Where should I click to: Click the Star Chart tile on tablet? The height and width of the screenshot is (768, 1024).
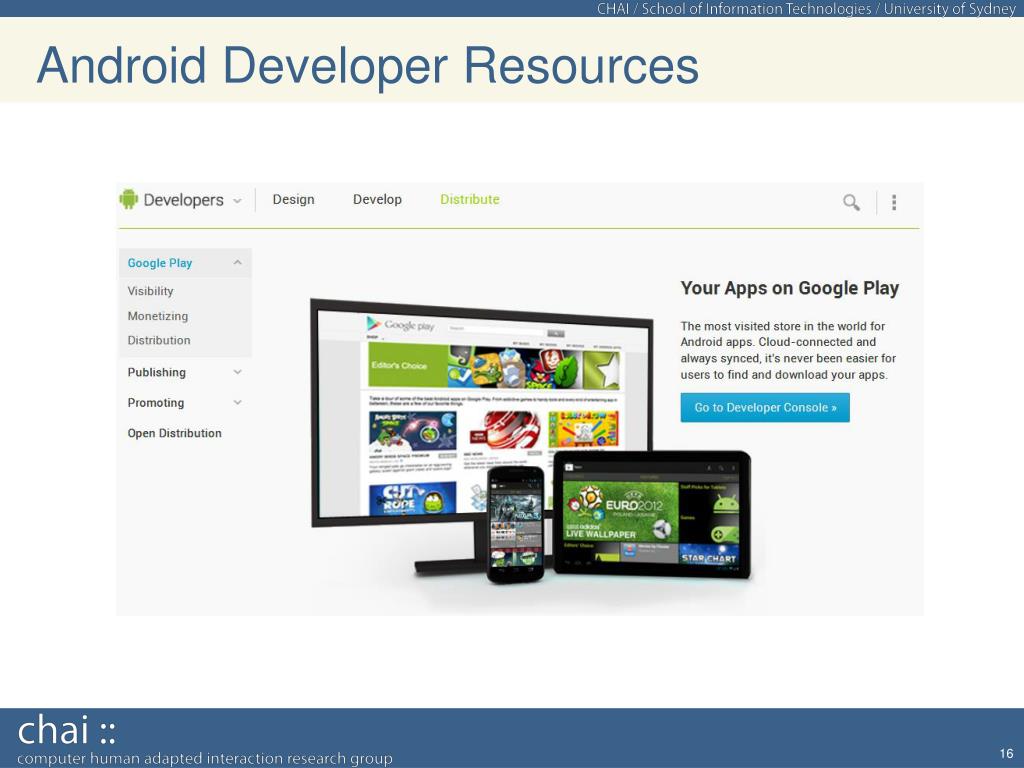point(709,552)
